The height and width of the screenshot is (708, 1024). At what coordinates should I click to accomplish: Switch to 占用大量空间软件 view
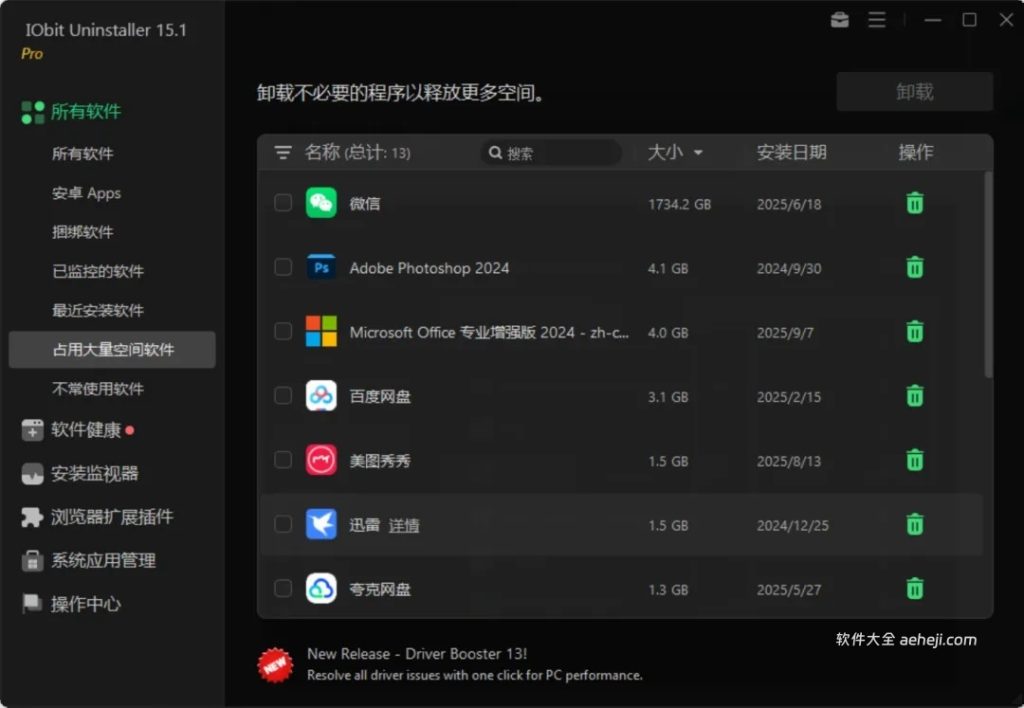coord(110,350)
